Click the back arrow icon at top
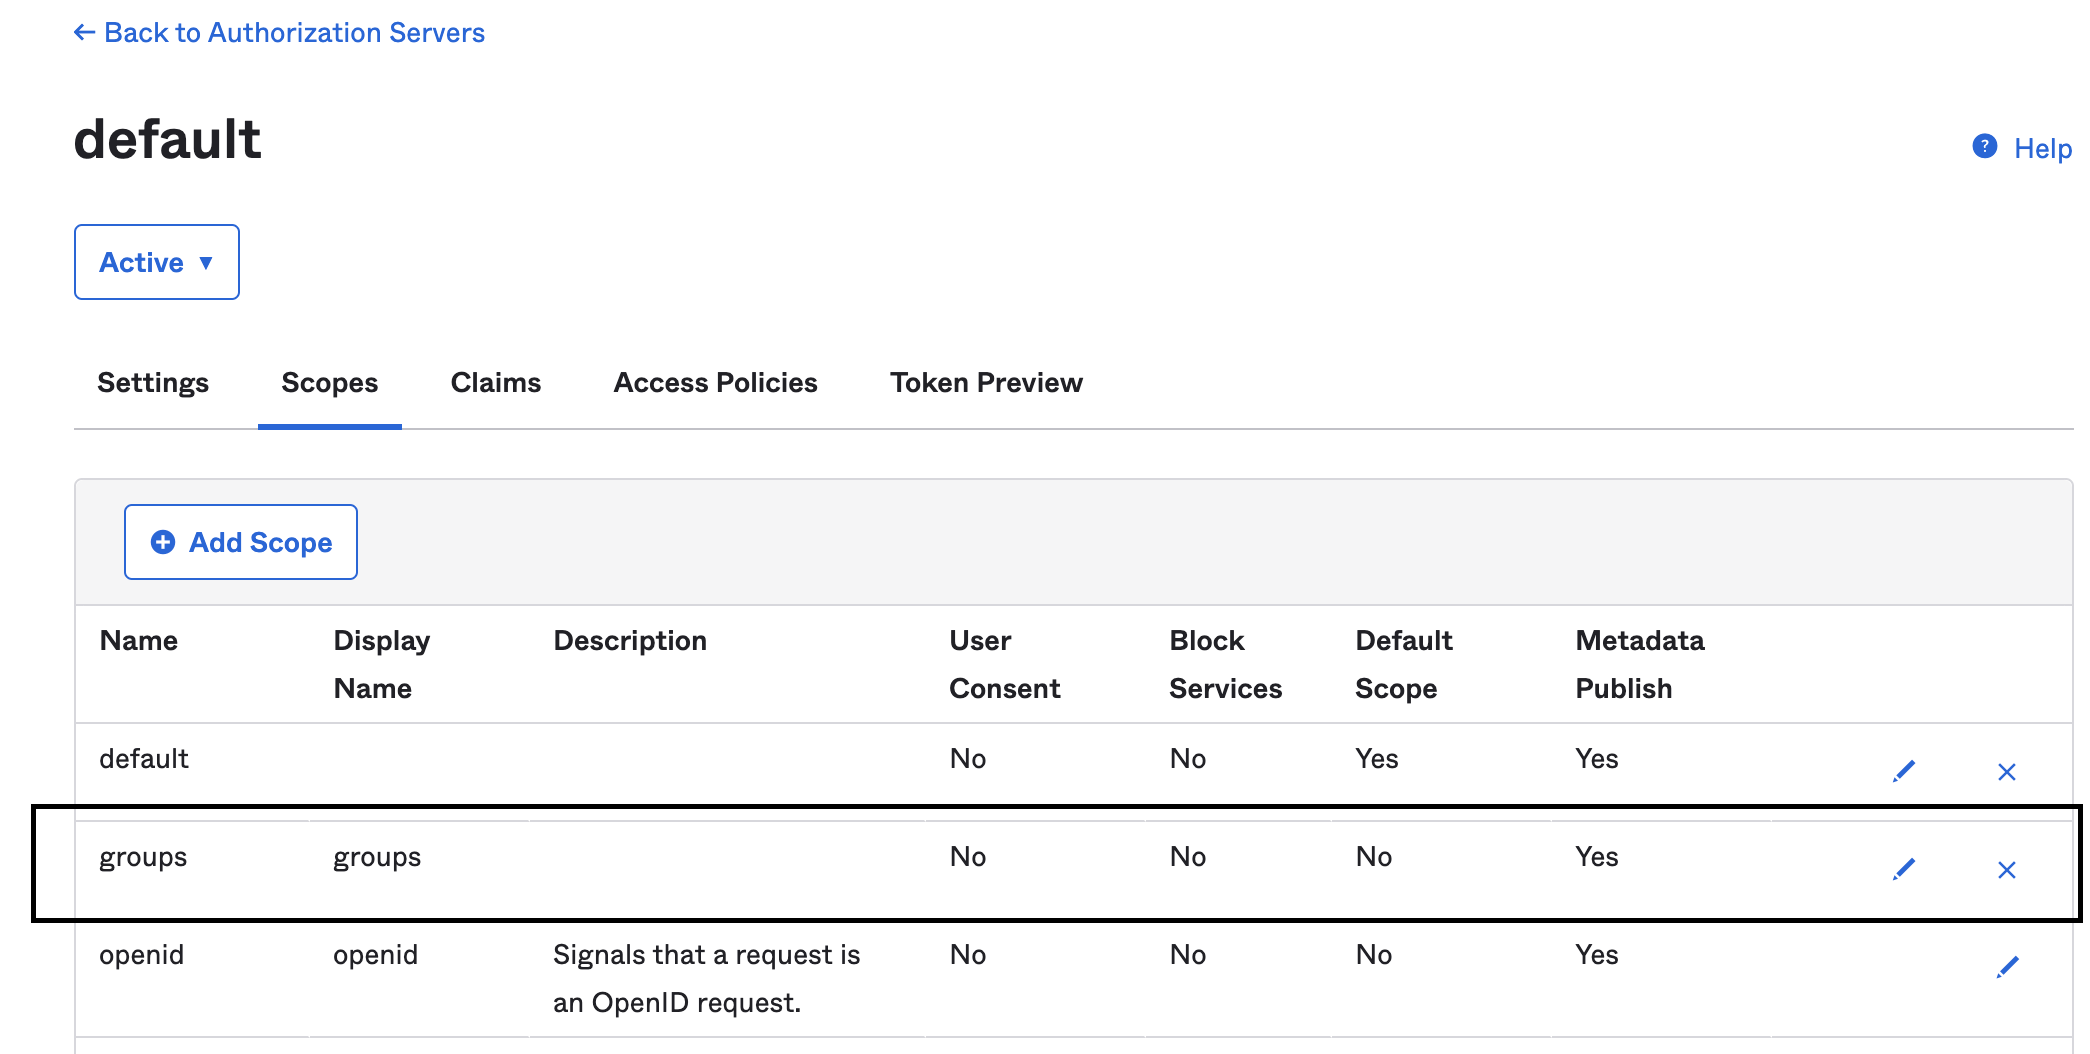The image size is (2090, 1054). coord(84,33)
